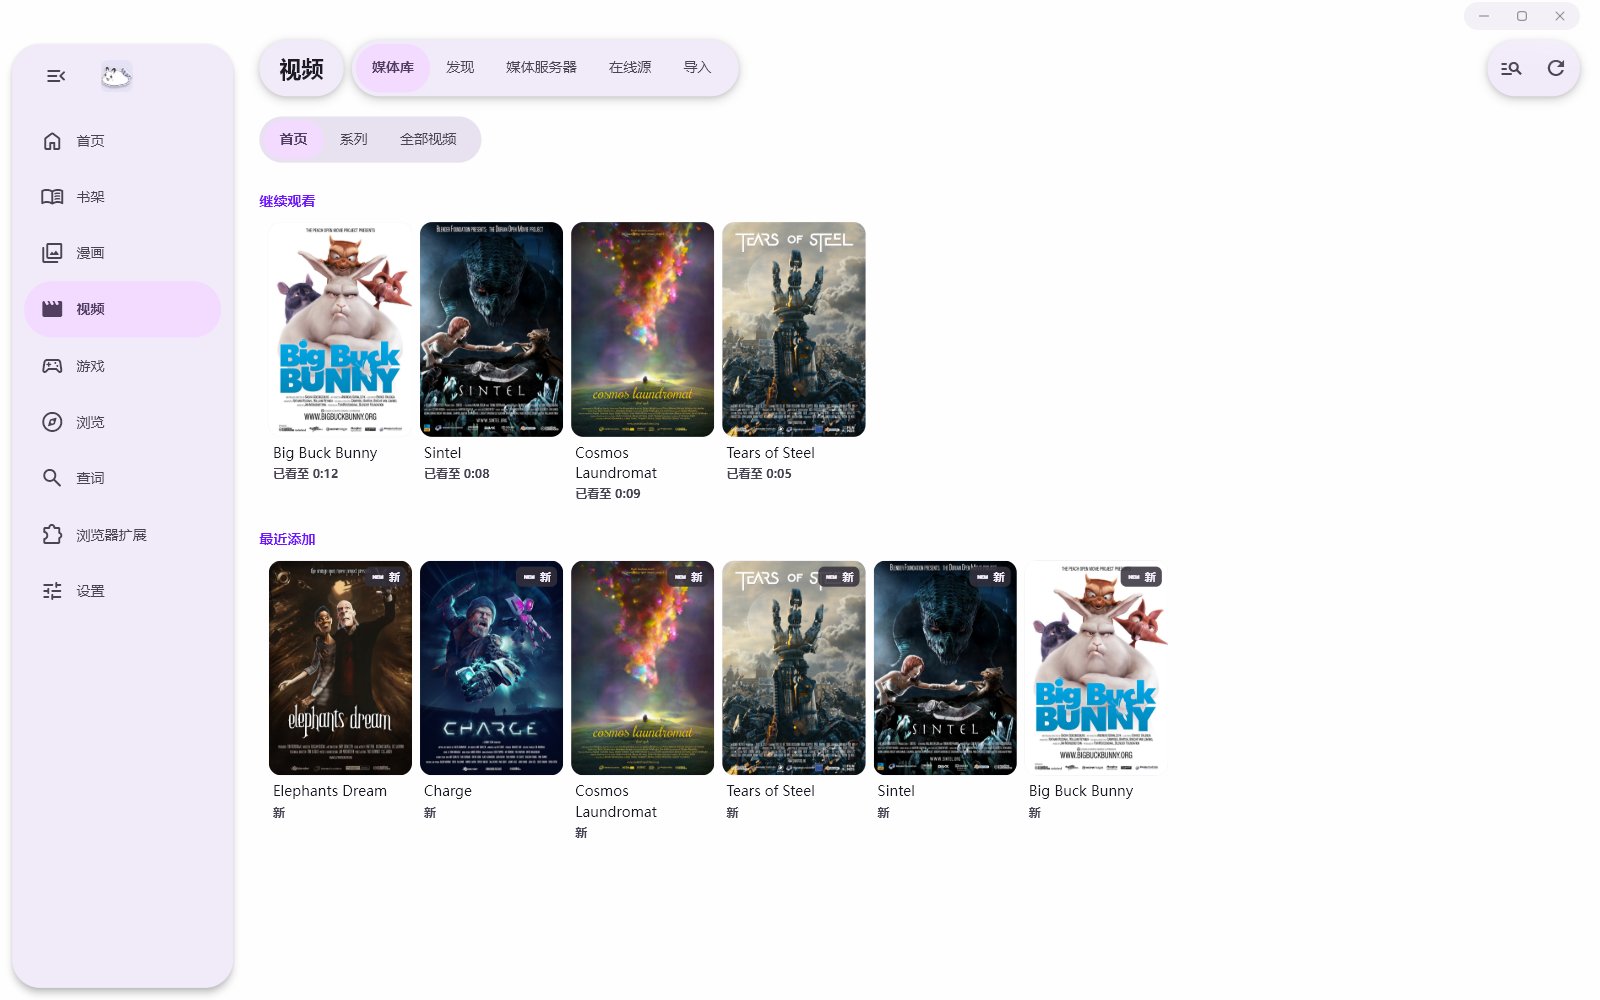The height and width of the screenshot is (1000, 1600).
Task: Select 首页 sub-tab in library
Action: (x=293, y=139)
